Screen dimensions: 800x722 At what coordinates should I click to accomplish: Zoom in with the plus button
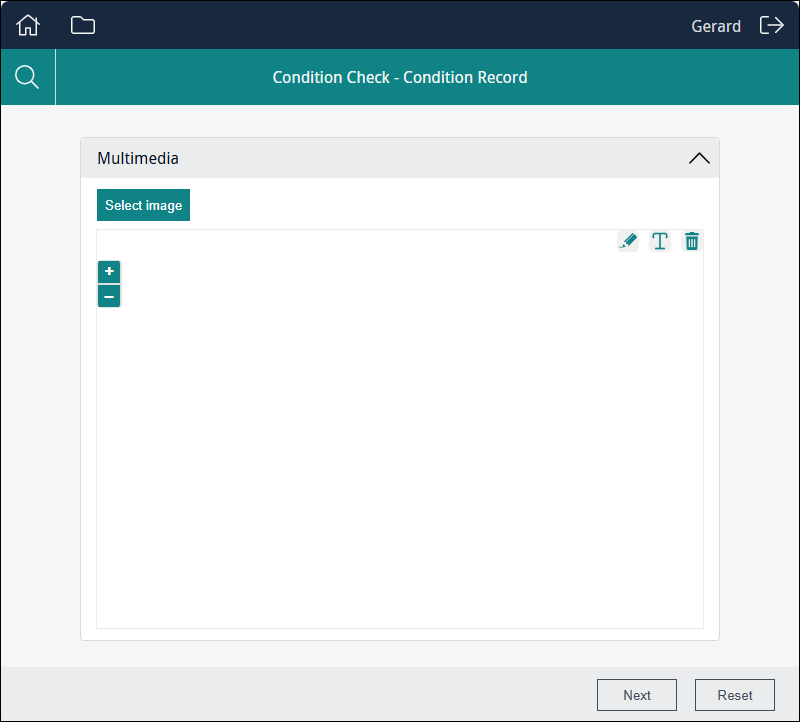tap(109, 272)
